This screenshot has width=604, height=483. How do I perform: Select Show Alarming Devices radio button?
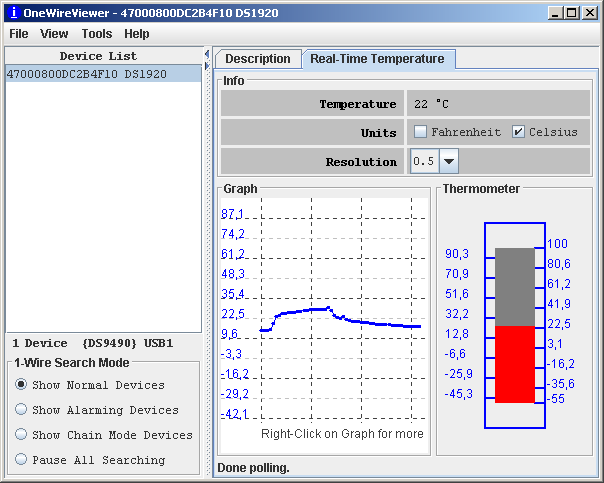[x=21, y=409]
